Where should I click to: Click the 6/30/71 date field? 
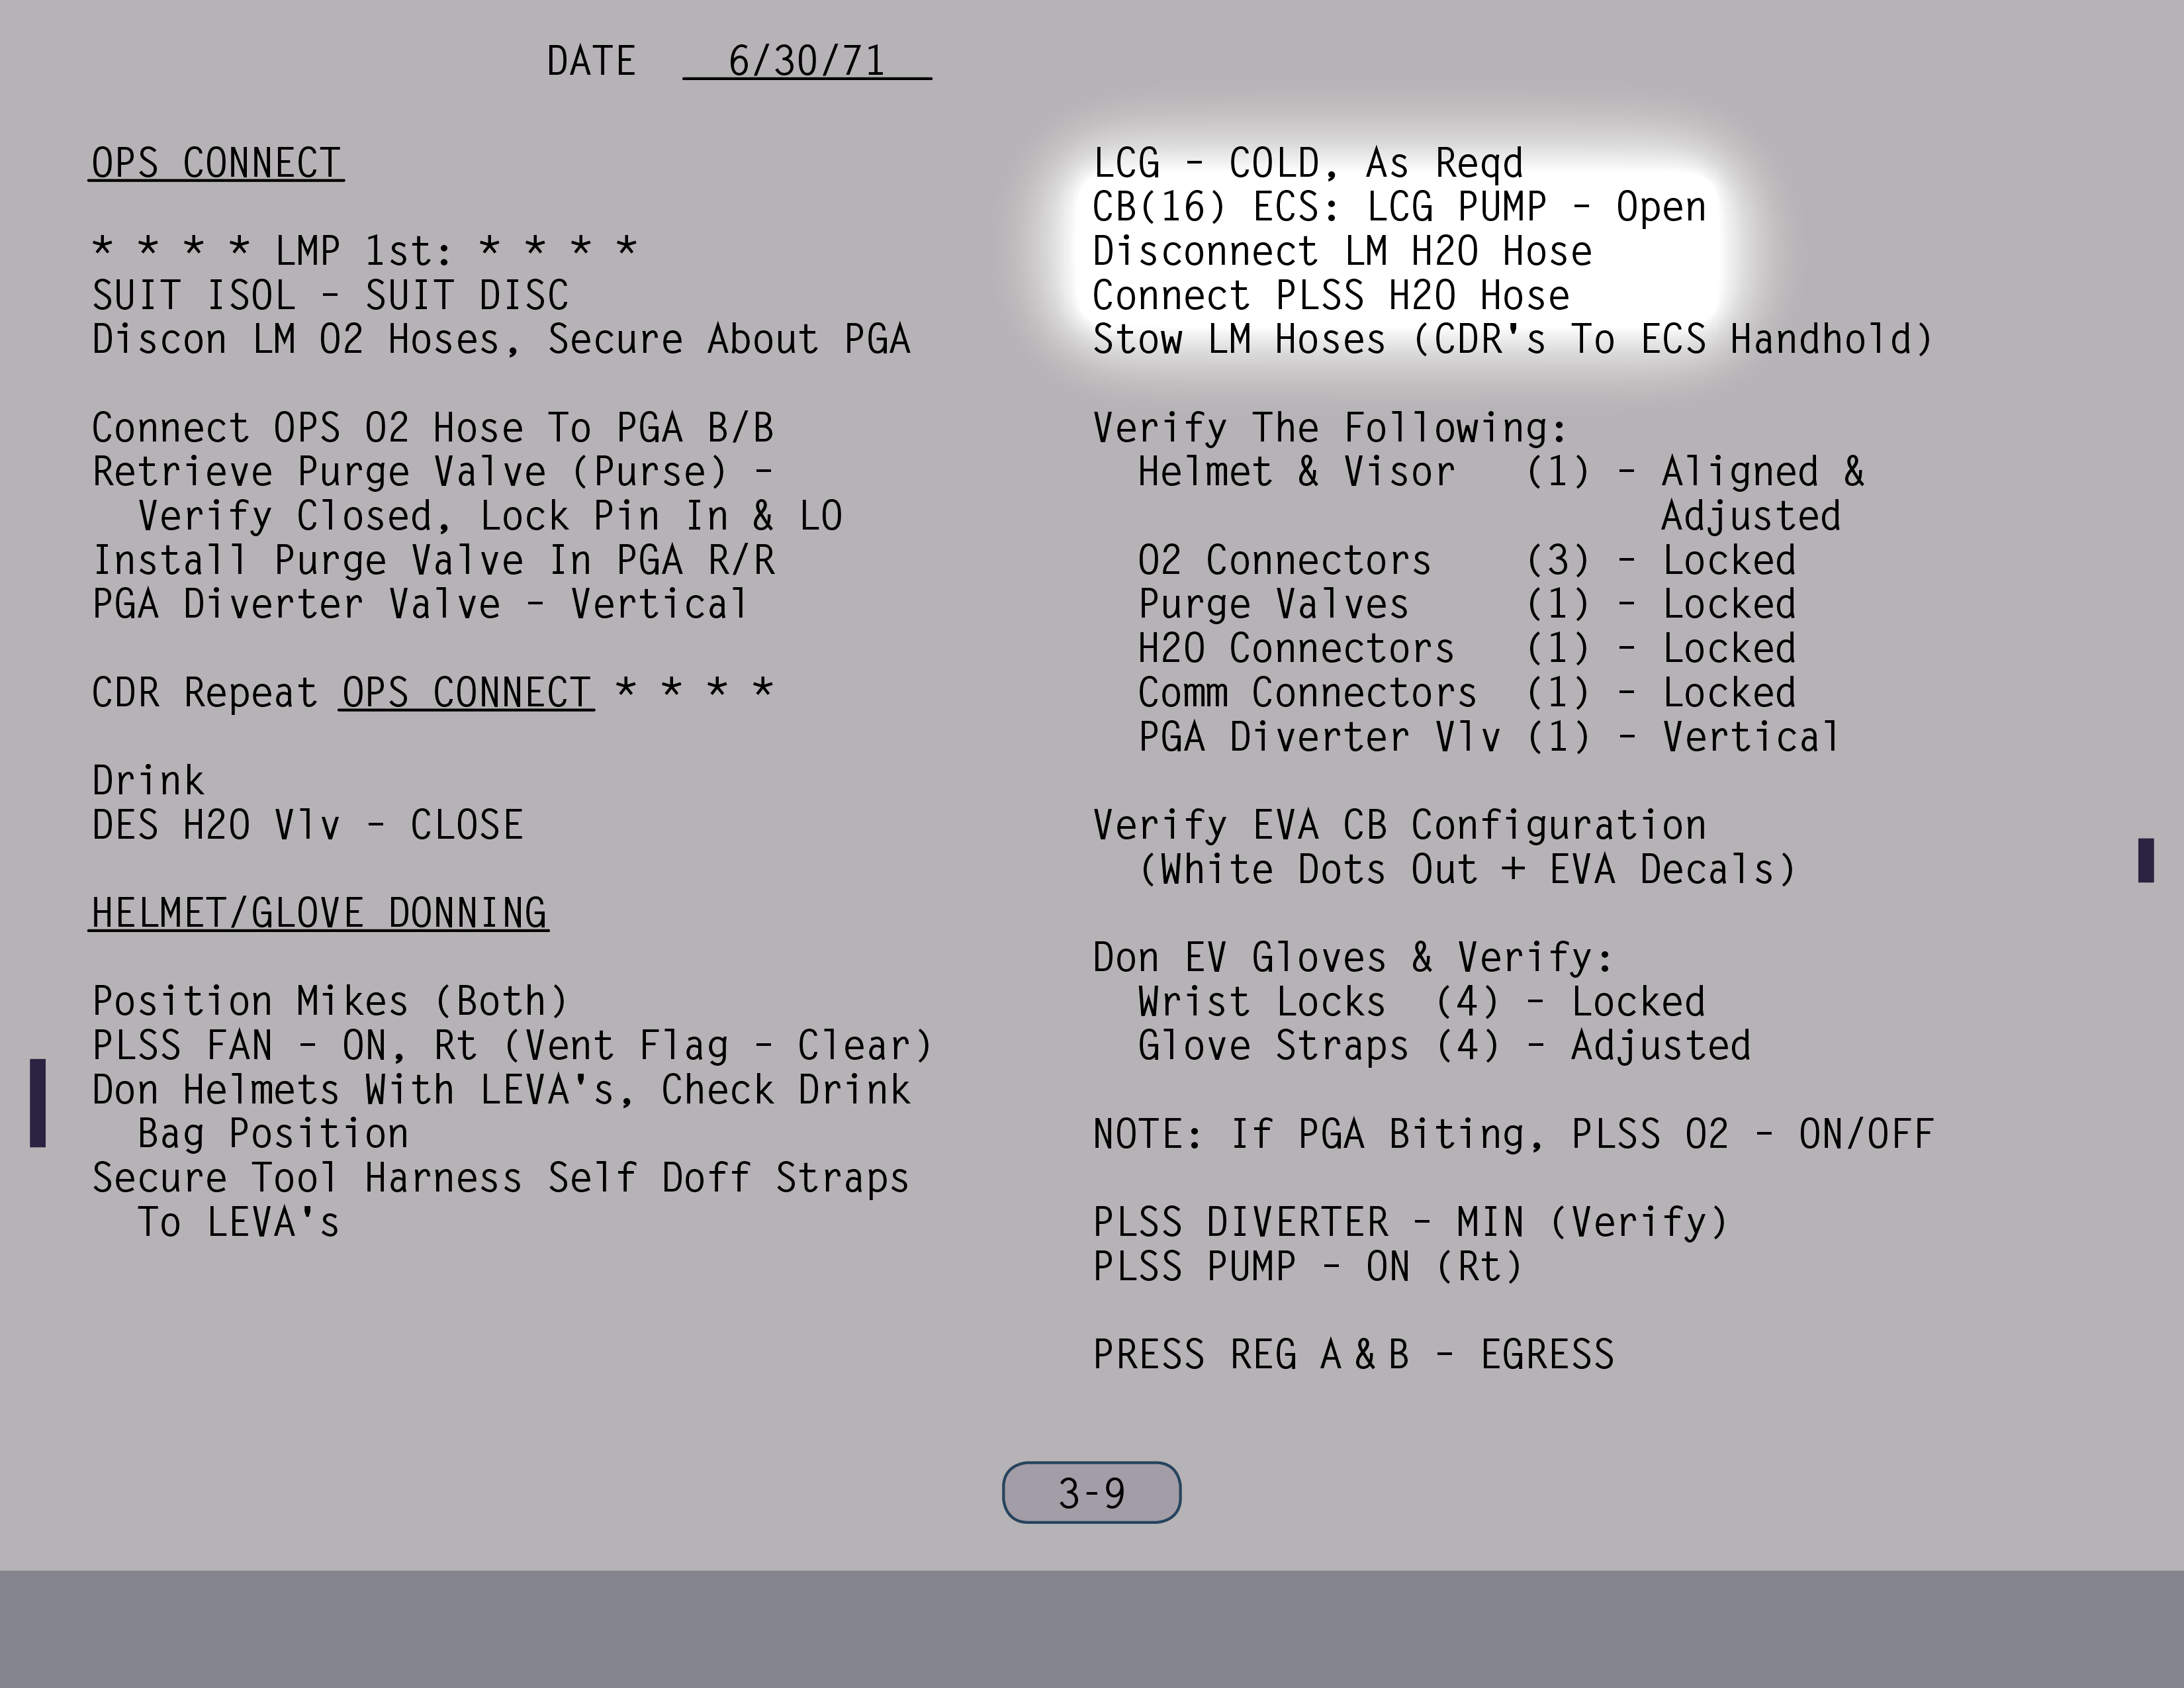click(x=806, y=61)
